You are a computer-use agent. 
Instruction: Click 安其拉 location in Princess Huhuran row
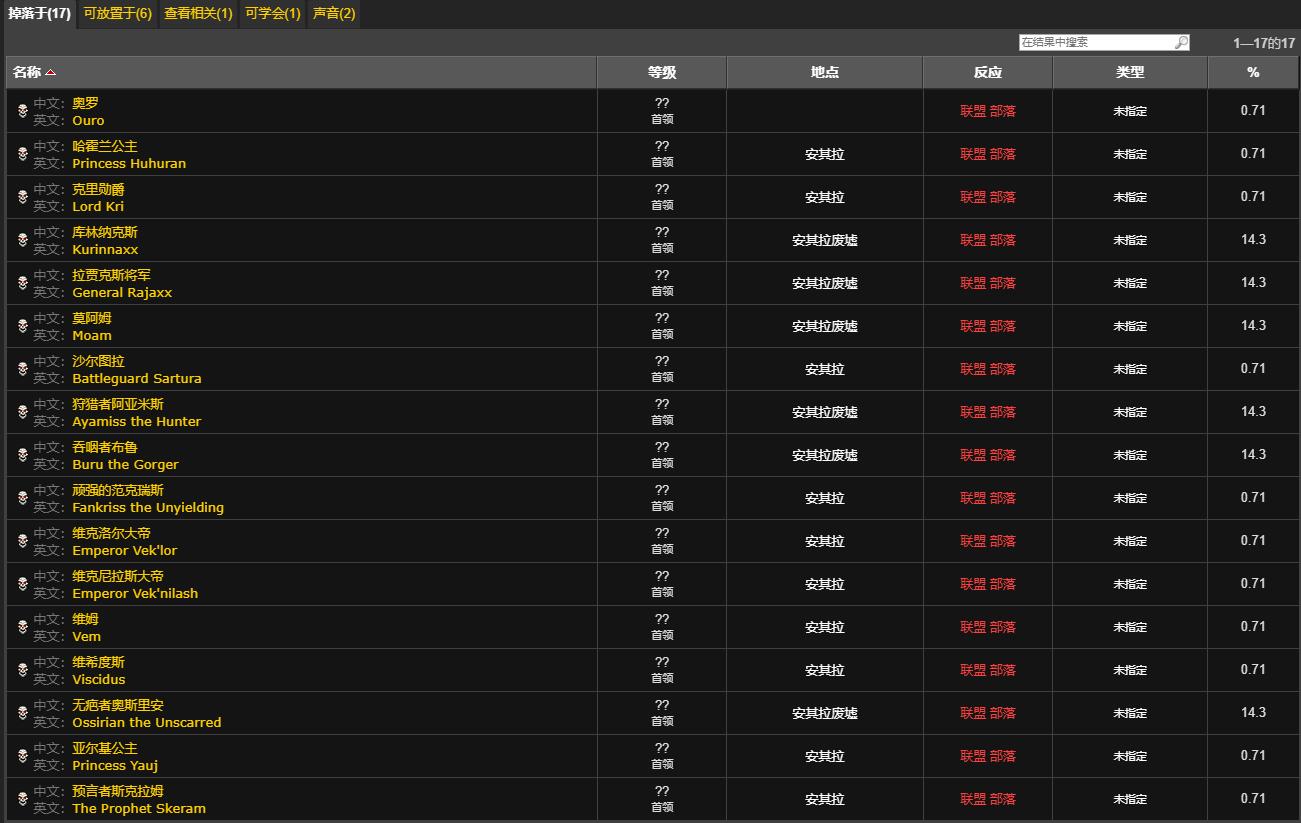825,154
